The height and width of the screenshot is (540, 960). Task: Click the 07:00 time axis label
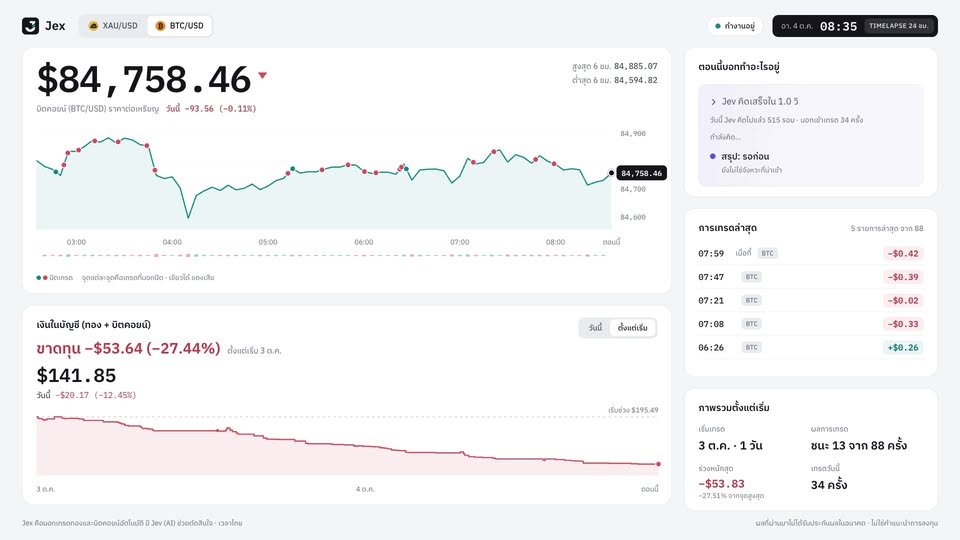pyautogui.click(x=459, y=242)
